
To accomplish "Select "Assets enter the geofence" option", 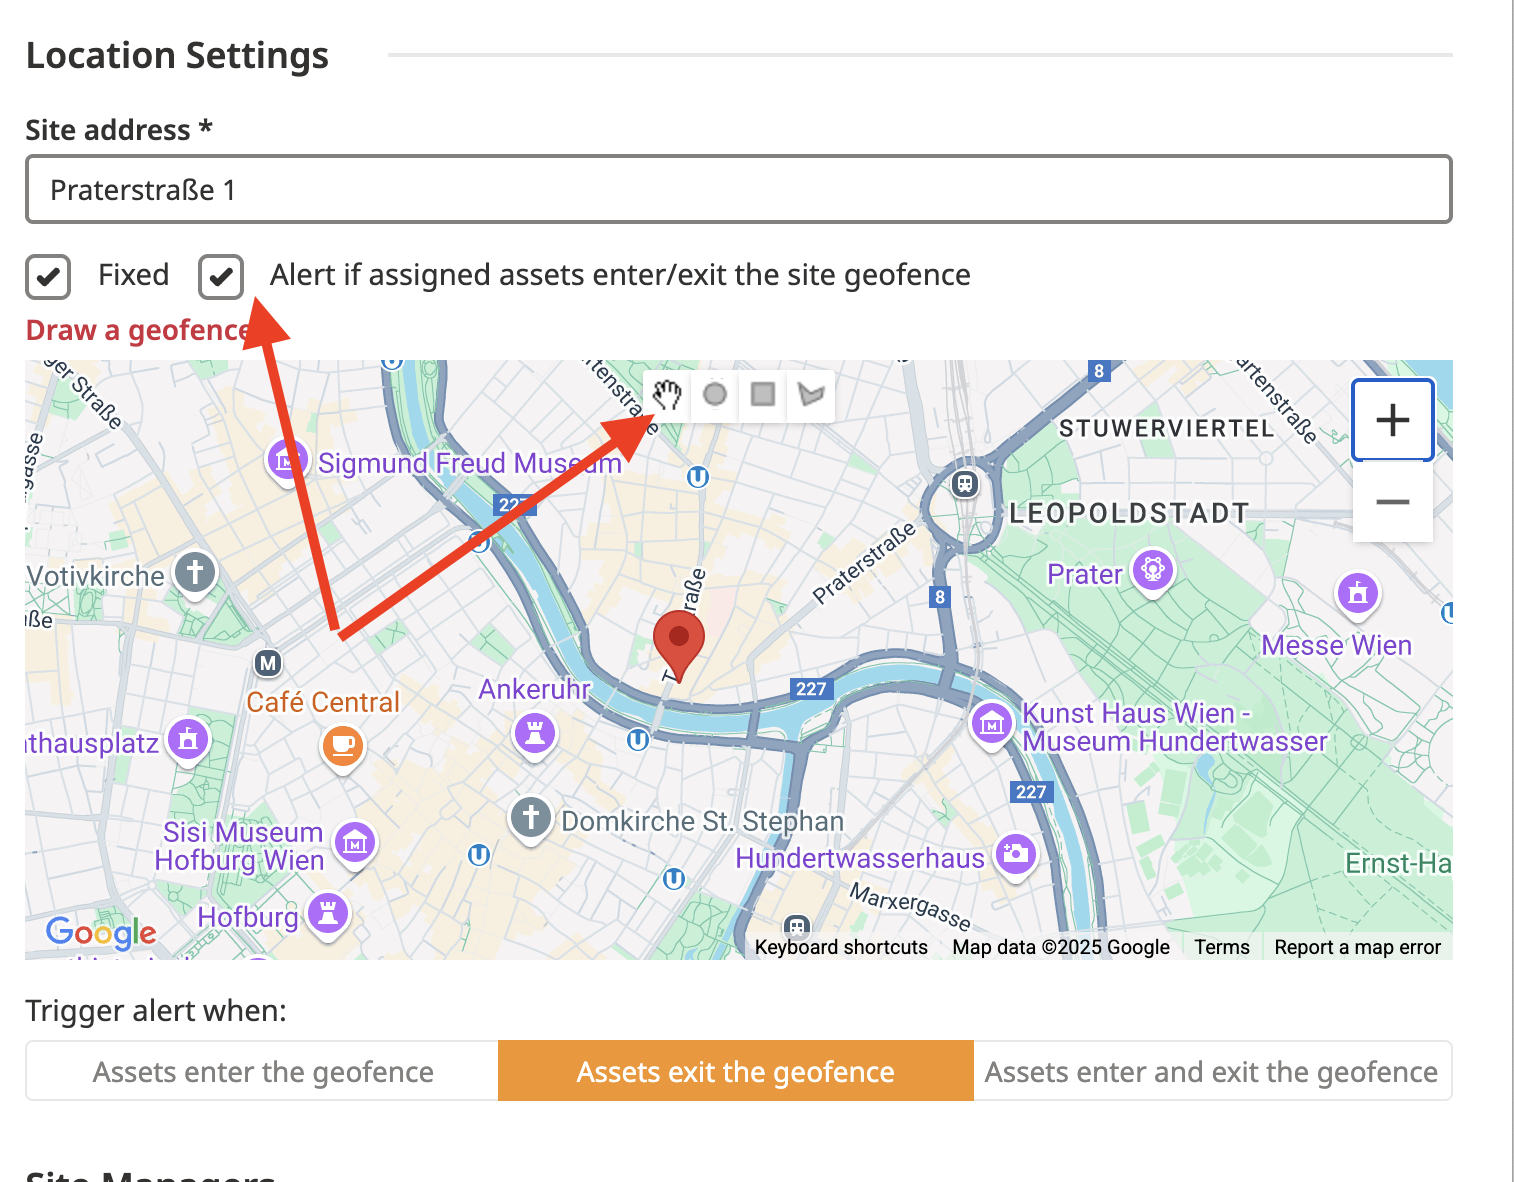I will 262,1071.
